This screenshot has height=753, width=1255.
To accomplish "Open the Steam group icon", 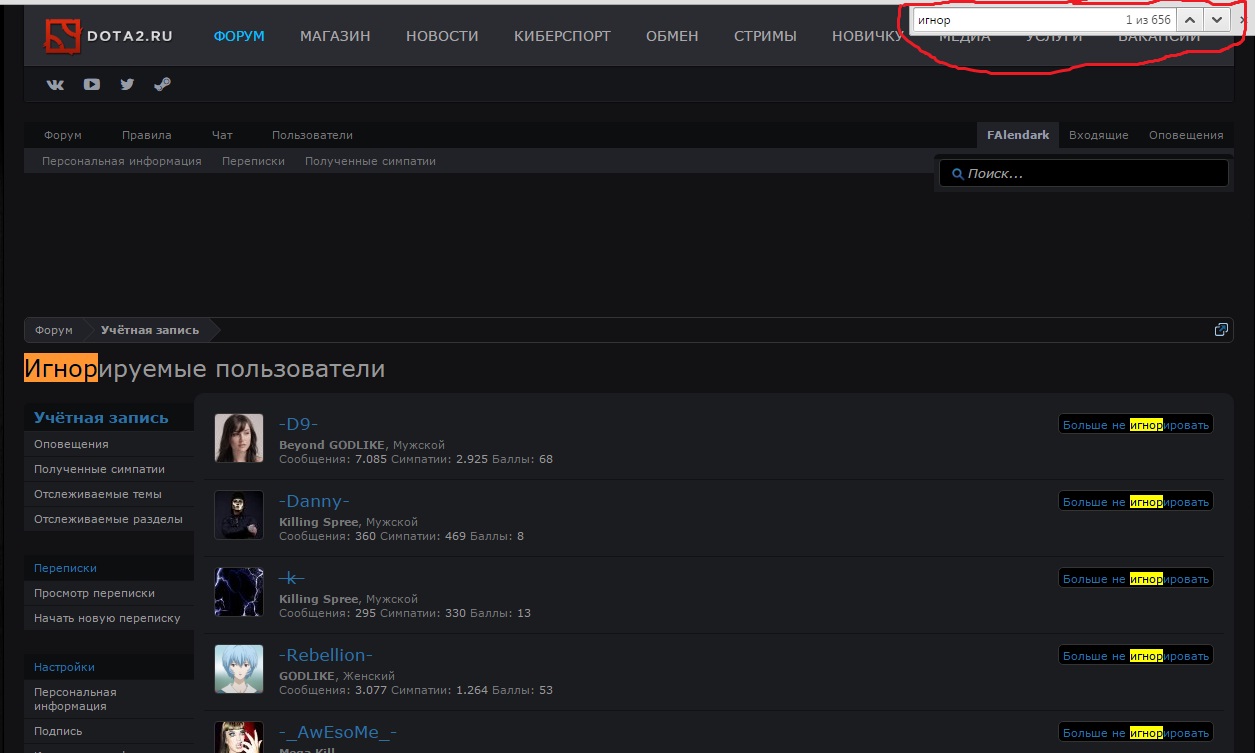I will click(162, 85).
